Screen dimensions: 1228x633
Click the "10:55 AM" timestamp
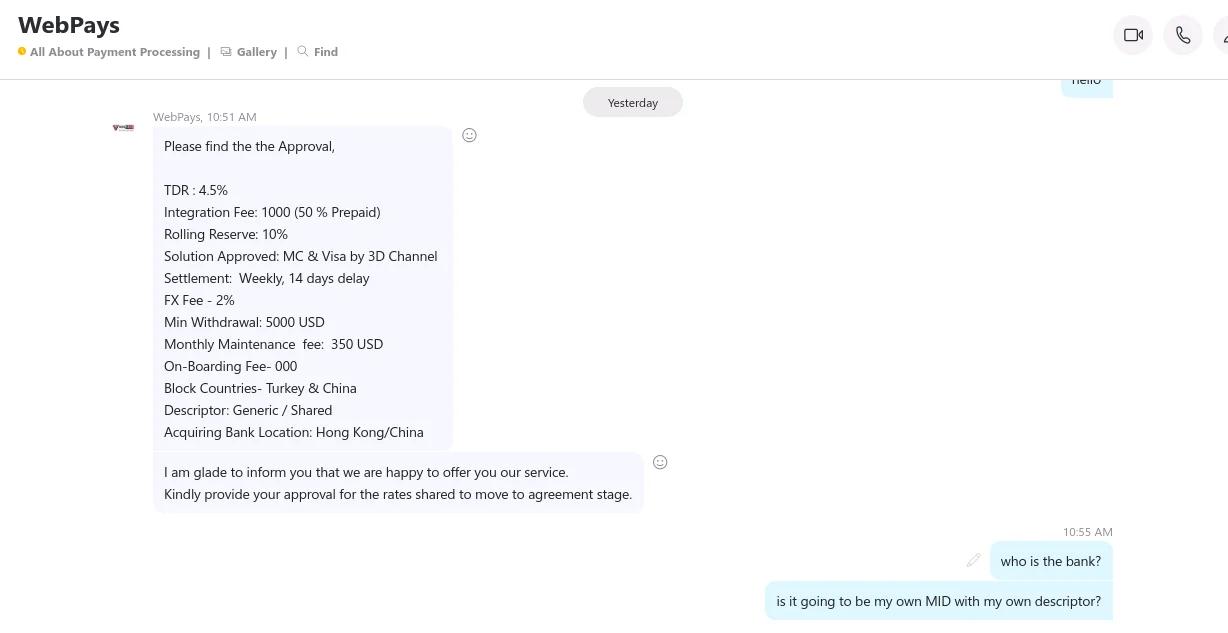1088,532
